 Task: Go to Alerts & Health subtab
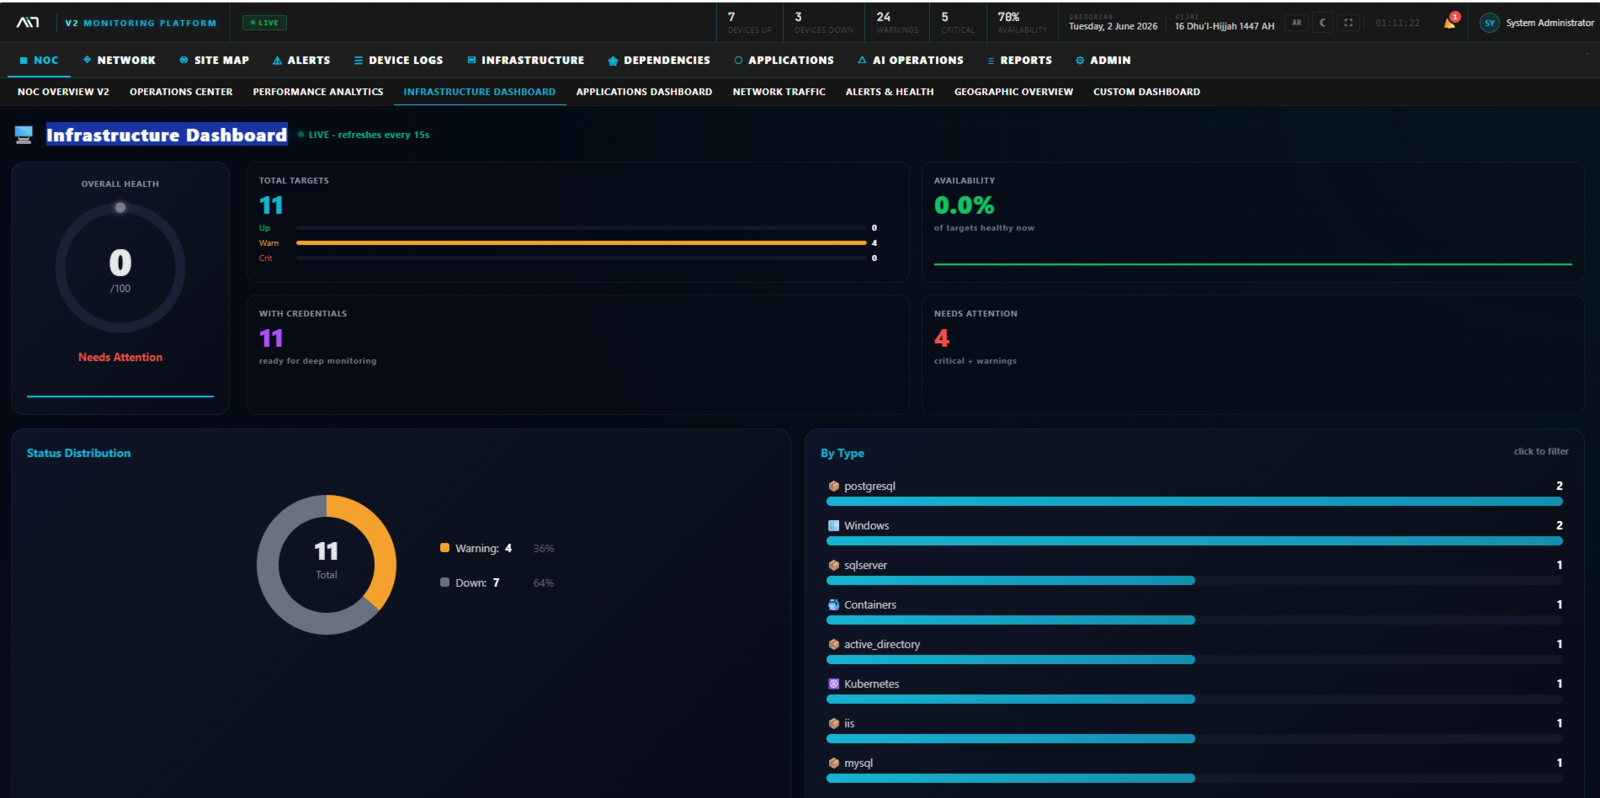[890, 92]
